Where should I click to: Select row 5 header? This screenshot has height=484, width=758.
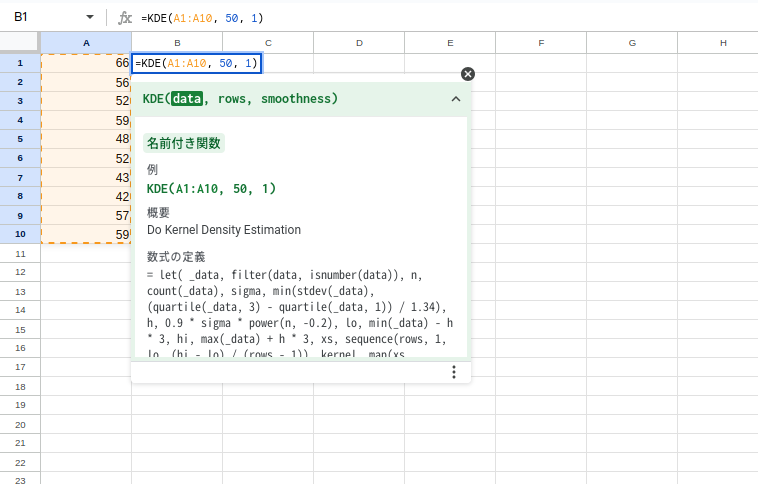20,139
